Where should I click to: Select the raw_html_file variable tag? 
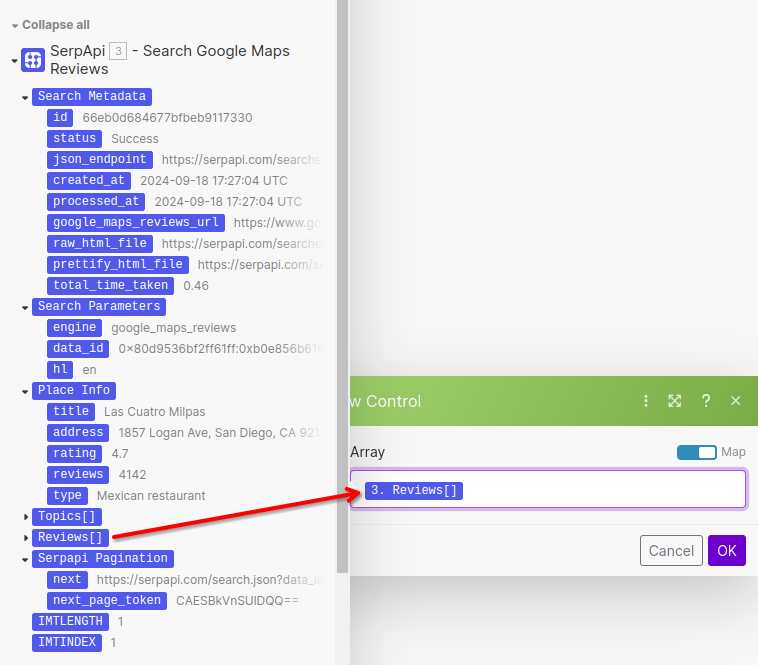coord(100,244)
